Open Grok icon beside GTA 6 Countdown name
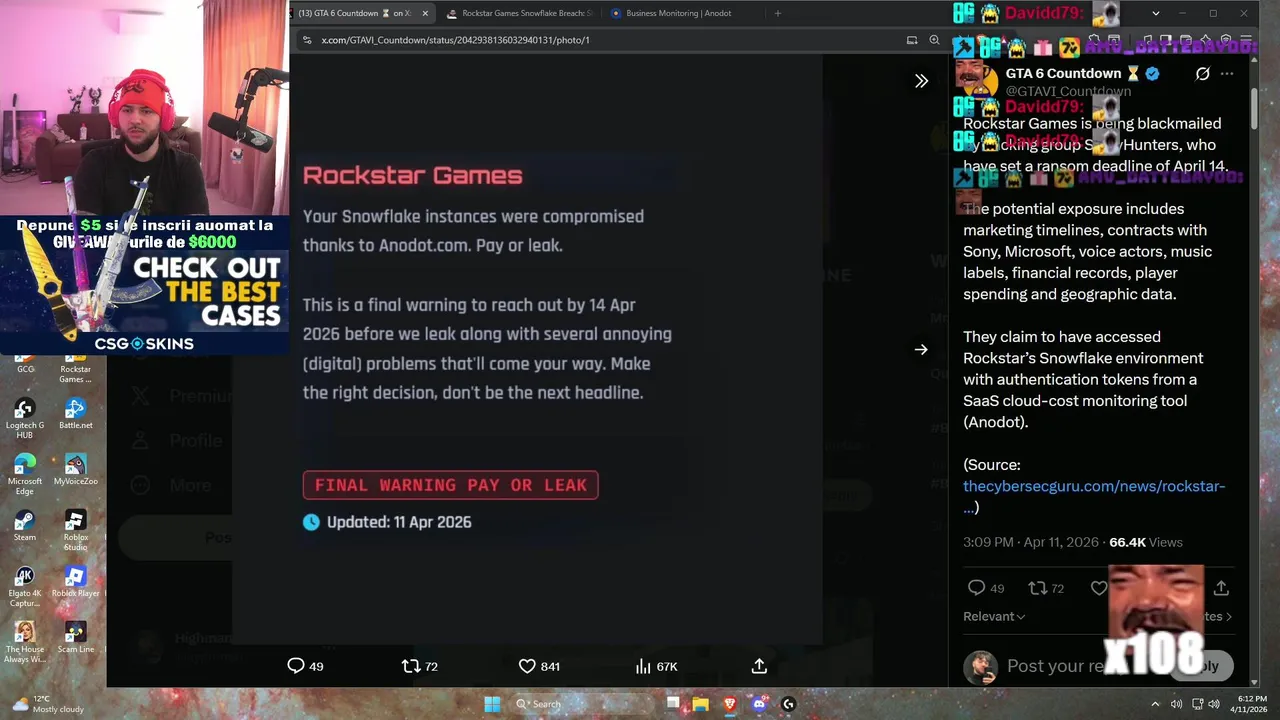This screenshot has height=720, width=1280. tap(1202, 74)
